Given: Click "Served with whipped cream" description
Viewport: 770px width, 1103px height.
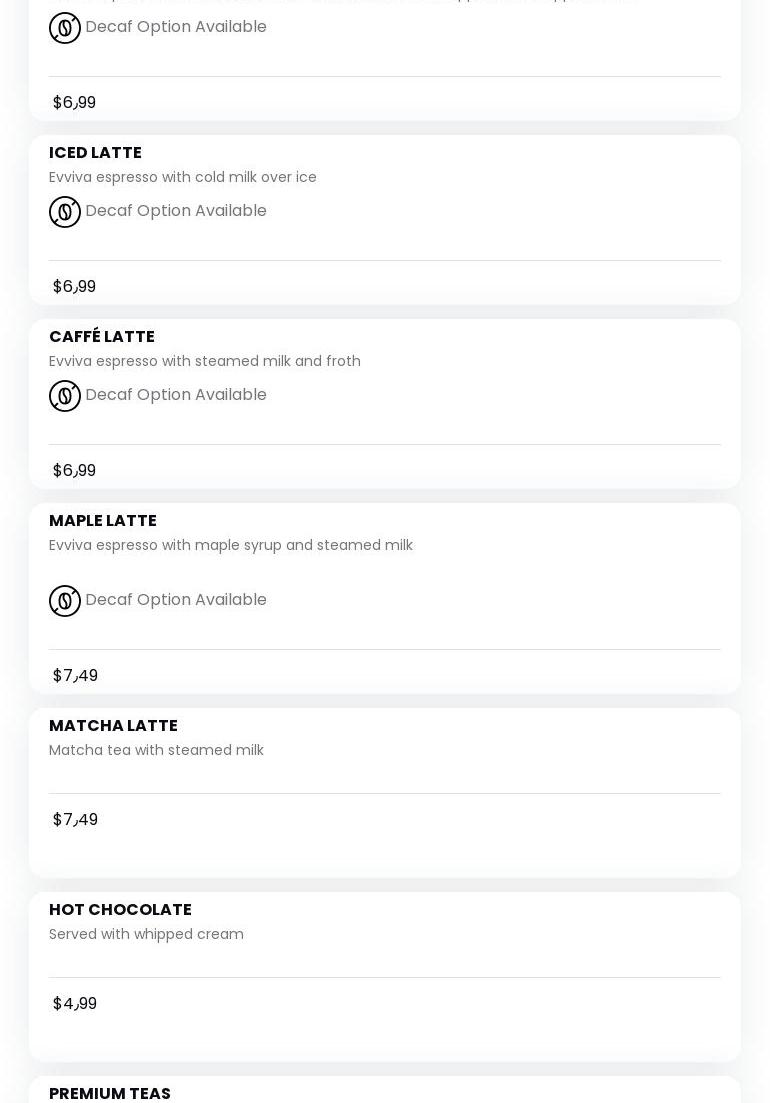Looking at the screenshot, I should (146, 934).
